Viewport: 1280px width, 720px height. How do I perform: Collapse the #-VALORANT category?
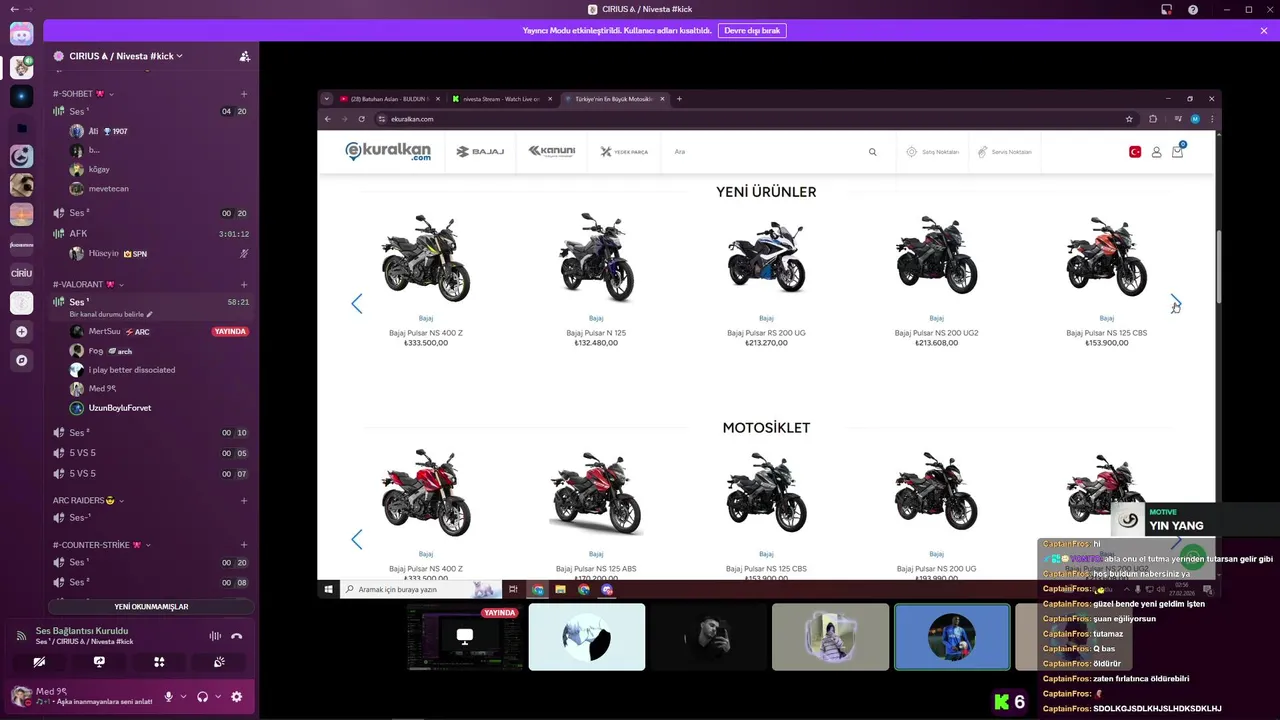click(88, 284)
